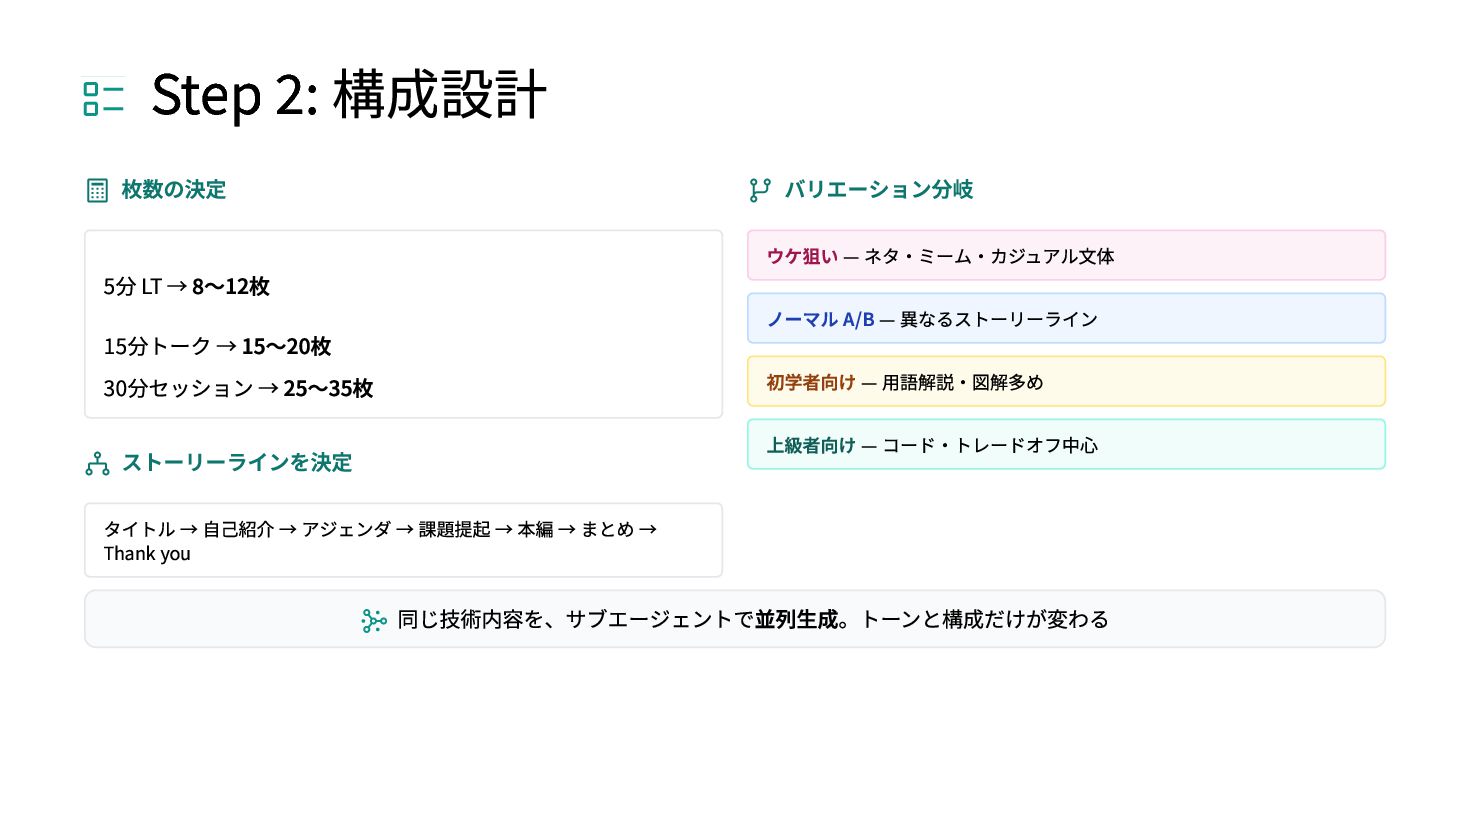This screenshot has height=828, width=1470.
Task: Click the node network icon in the bottom banner
Action: [373, 621]
